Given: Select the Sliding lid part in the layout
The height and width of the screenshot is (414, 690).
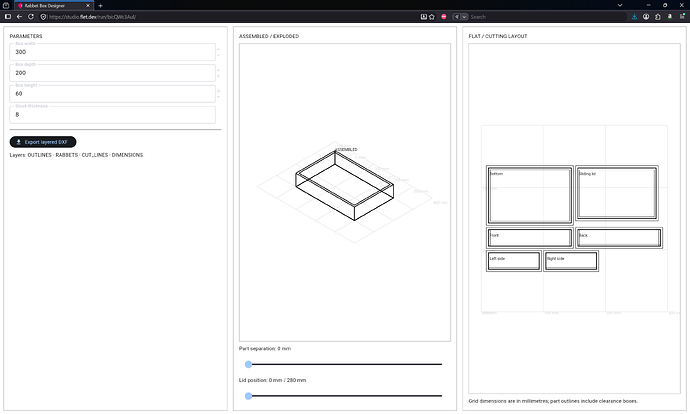Looking at the screenshot, I should 617,193.
